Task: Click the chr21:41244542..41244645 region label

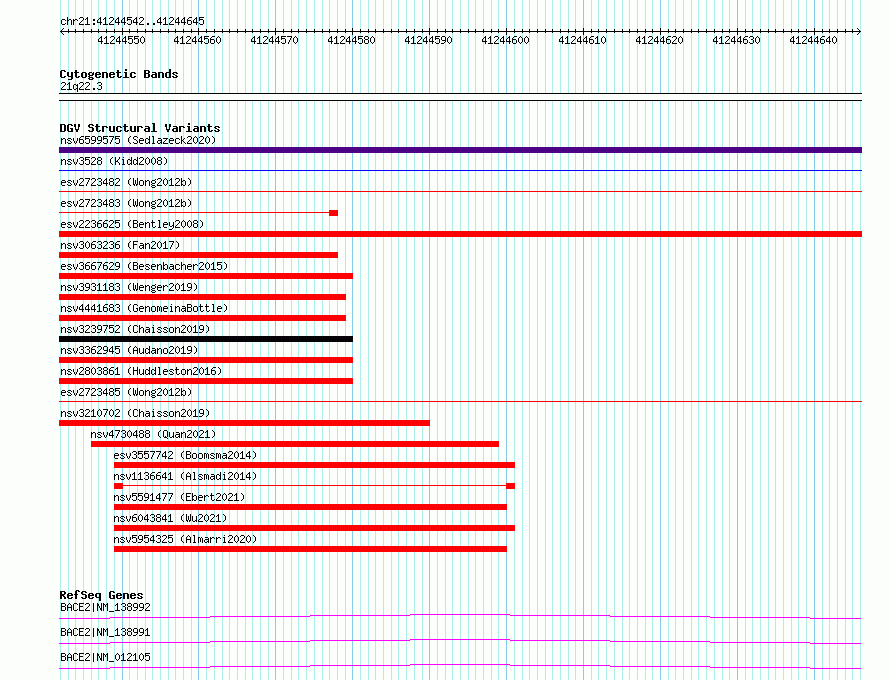Action: click(x=132, y=21)
